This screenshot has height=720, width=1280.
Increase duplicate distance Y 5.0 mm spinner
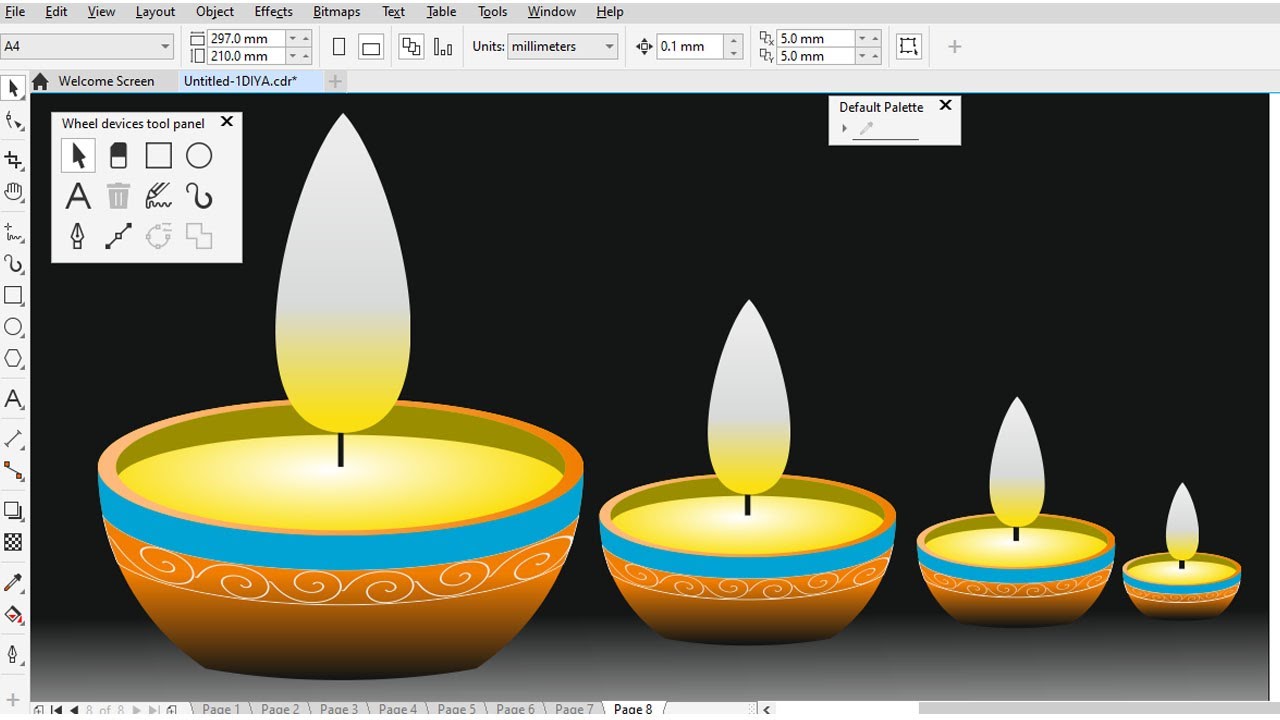click(875, 54)
